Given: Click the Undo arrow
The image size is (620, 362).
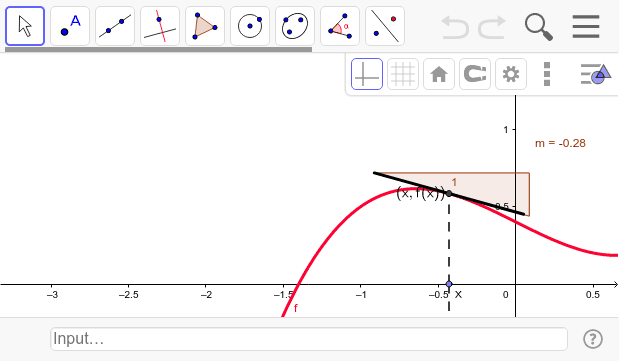Looking at the screenshot, I should [455, 27].
